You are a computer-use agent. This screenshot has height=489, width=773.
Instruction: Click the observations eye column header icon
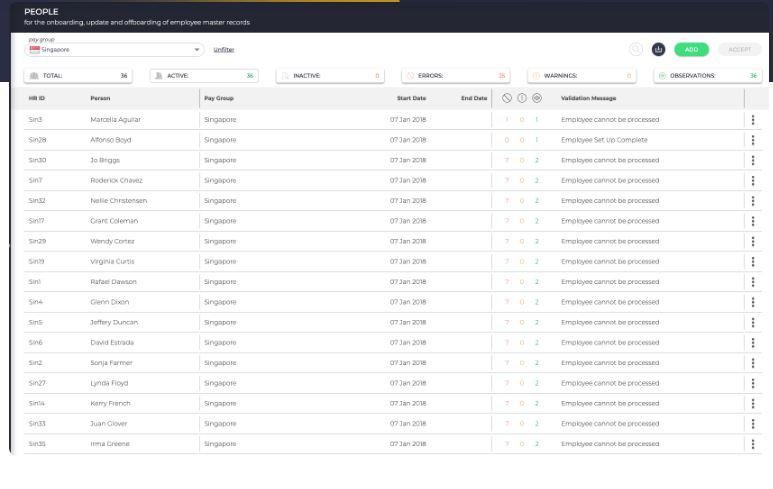click(x=536, y=98)
